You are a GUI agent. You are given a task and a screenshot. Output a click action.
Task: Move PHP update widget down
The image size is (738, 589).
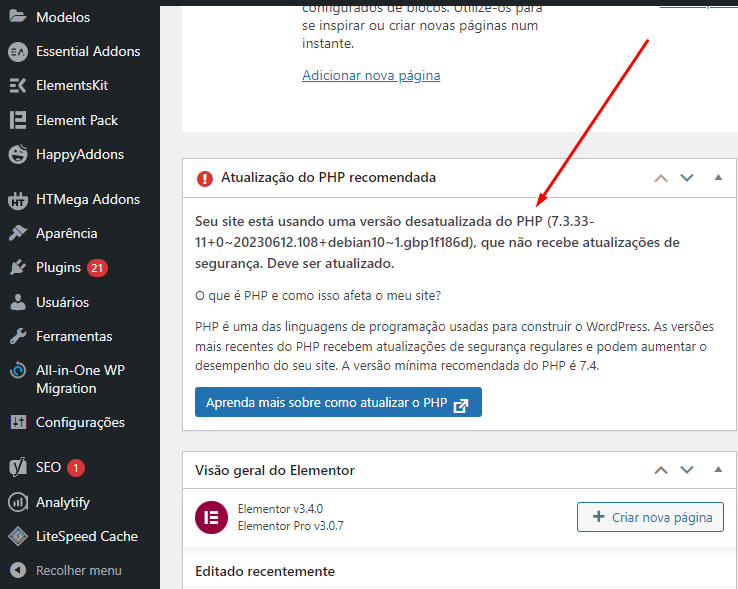coord(687,178)
